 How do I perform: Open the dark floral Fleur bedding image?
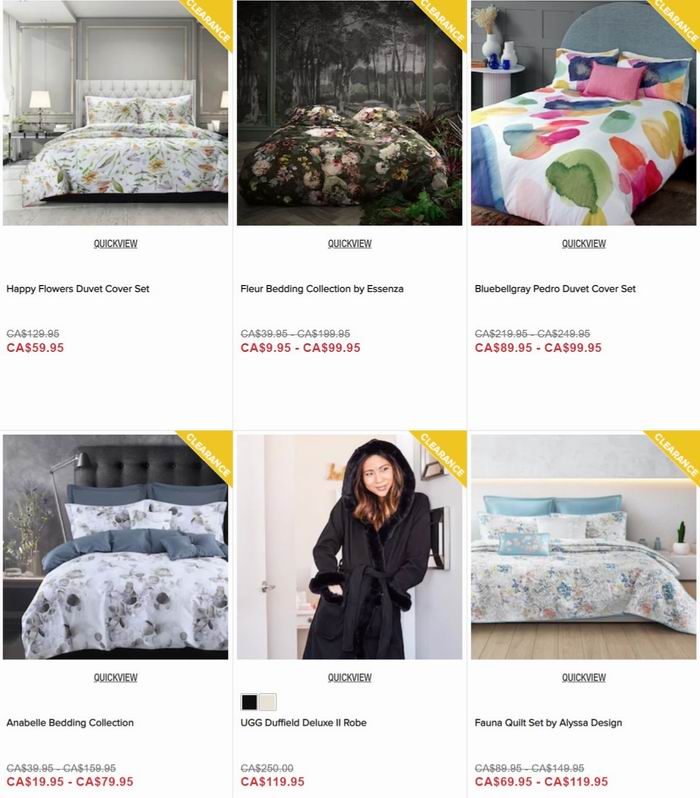coord(350,112)
